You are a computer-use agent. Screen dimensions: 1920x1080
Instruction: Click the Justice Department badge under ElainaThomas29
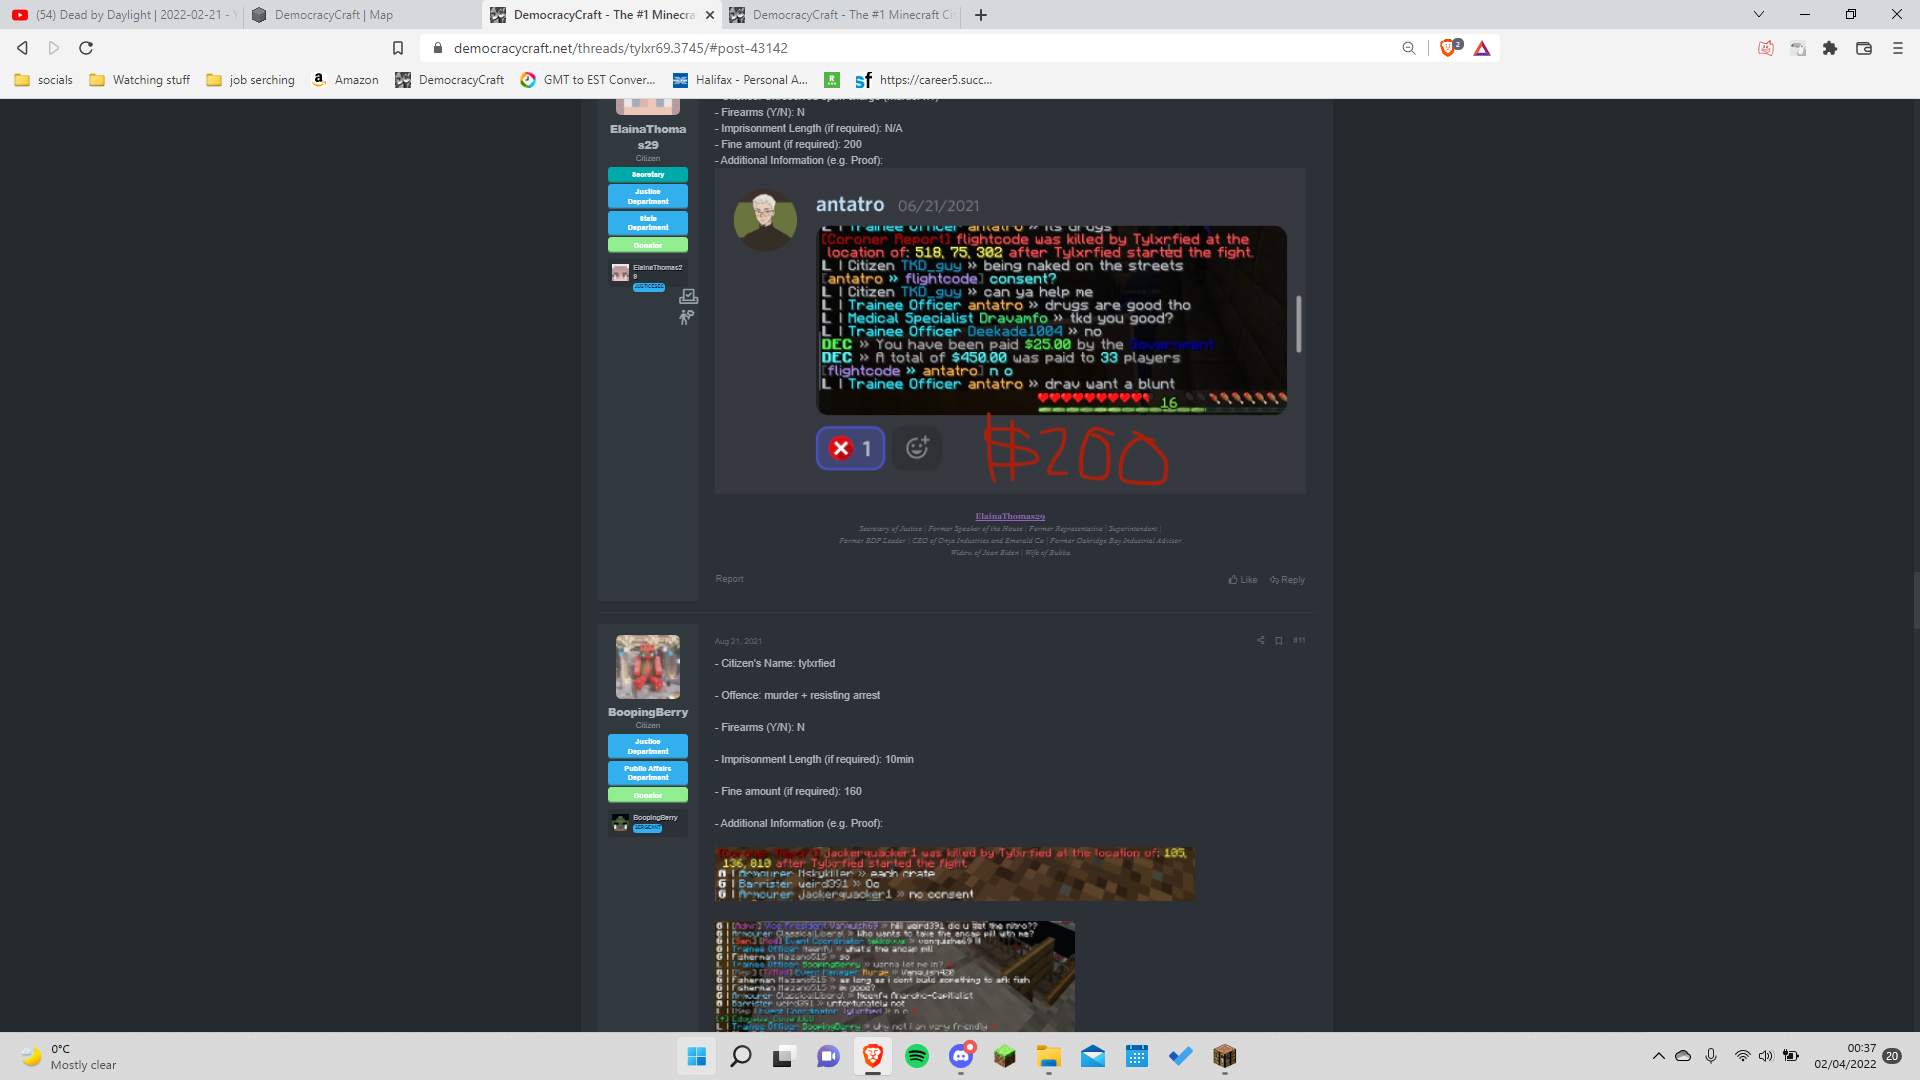pyautogui.click(x=648, y=196)
